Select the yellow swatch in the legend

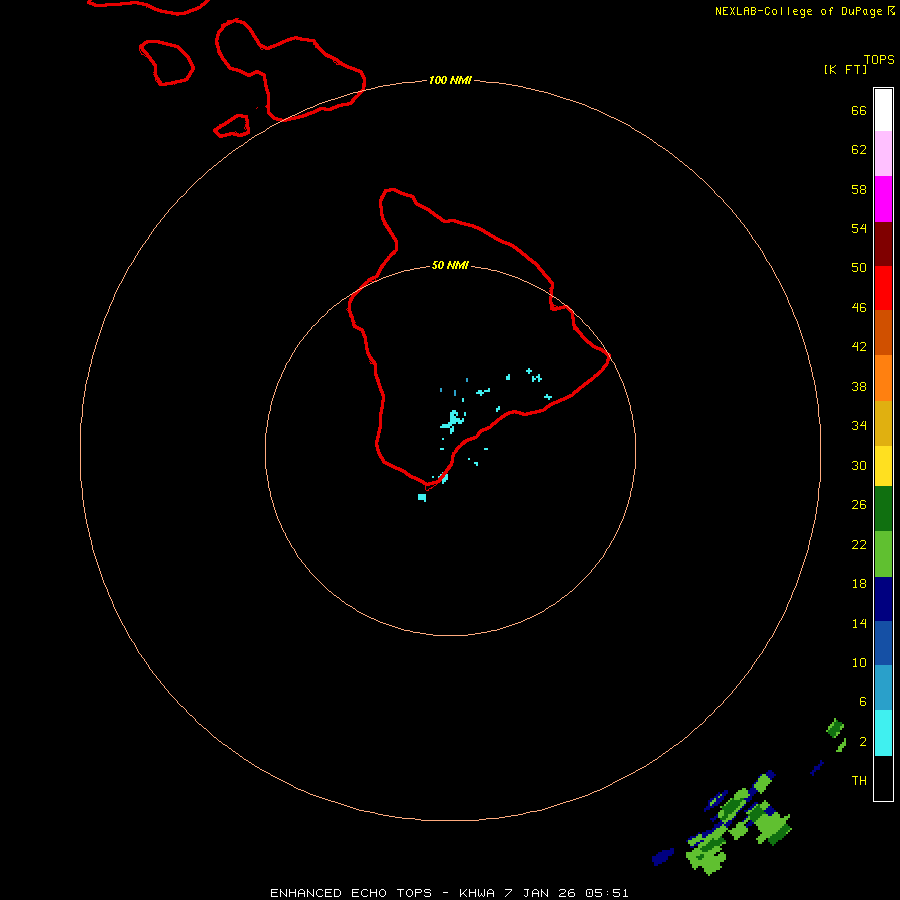[x=883, y=465]
